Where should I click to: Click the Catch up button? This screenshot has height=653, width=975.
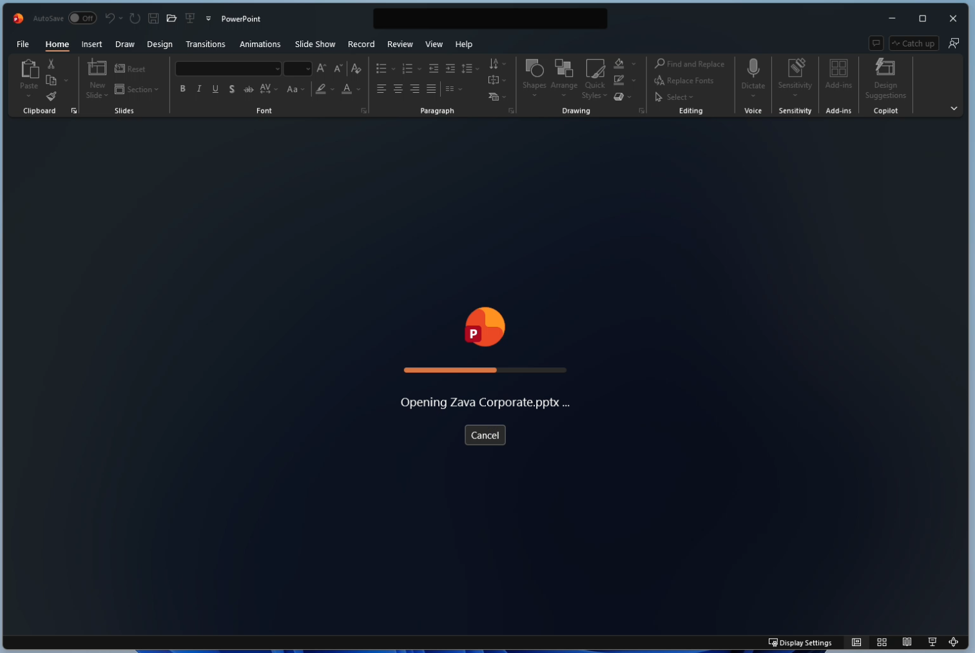[x=913, y=43]
